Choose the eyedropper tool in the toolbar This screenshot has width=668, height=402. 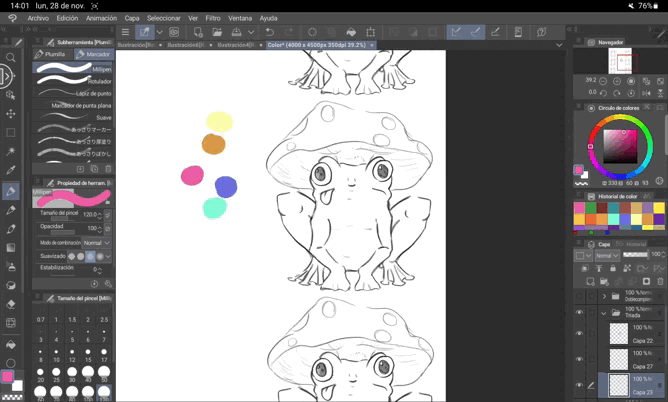click(11, 171)
